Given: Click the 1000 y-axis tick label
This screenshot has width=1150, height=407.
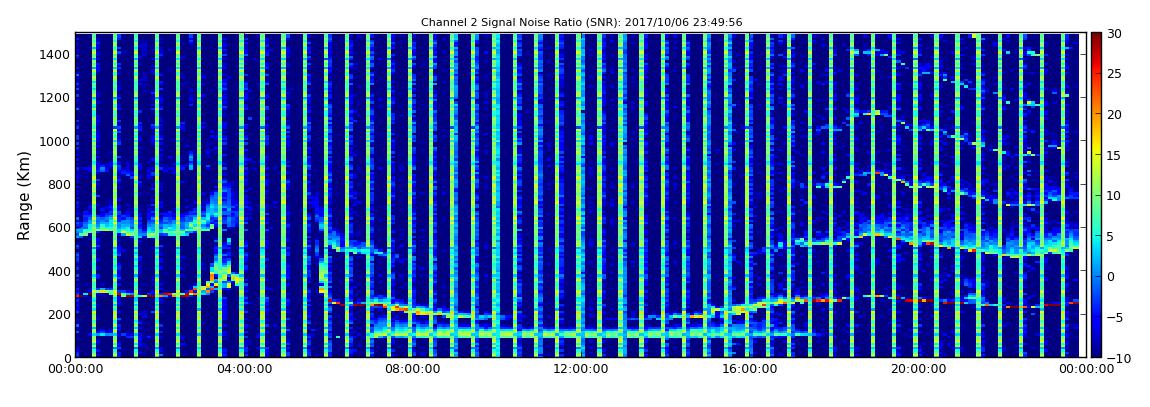Looking at the screenshot, I should tap(56, 142).
